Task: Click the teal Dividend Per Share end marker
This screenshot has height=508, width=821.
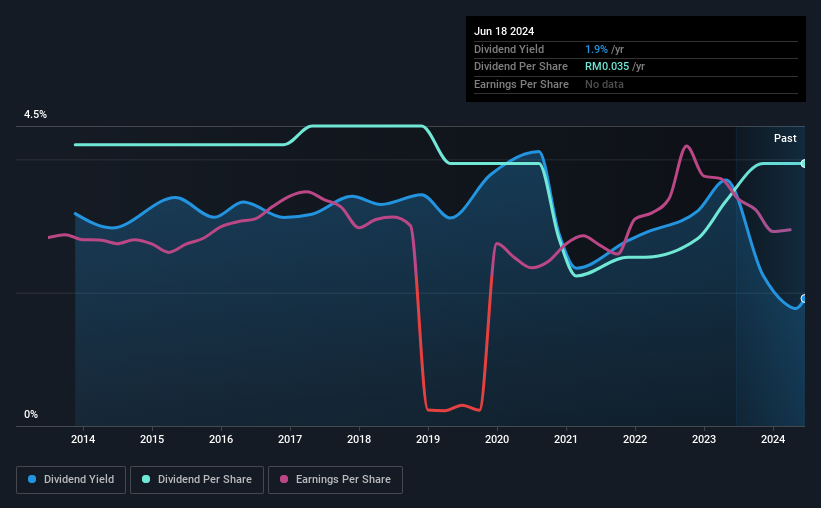Action: coord(804,163)
